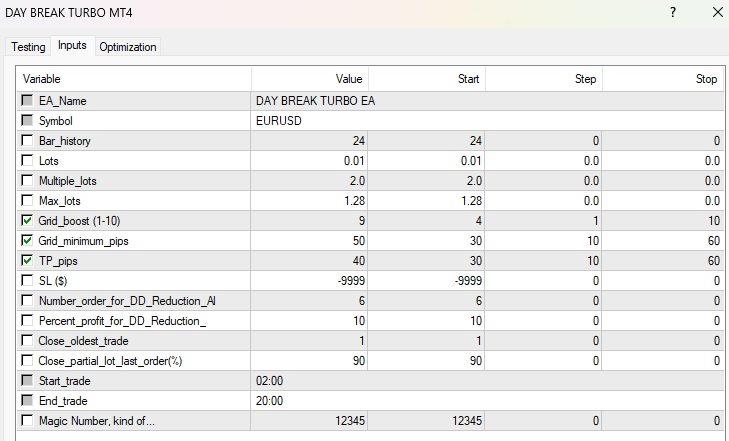Edit the Close_oldest_trade value 1
This screenshot has height=441, width=729.
click(x=309, y=341)
